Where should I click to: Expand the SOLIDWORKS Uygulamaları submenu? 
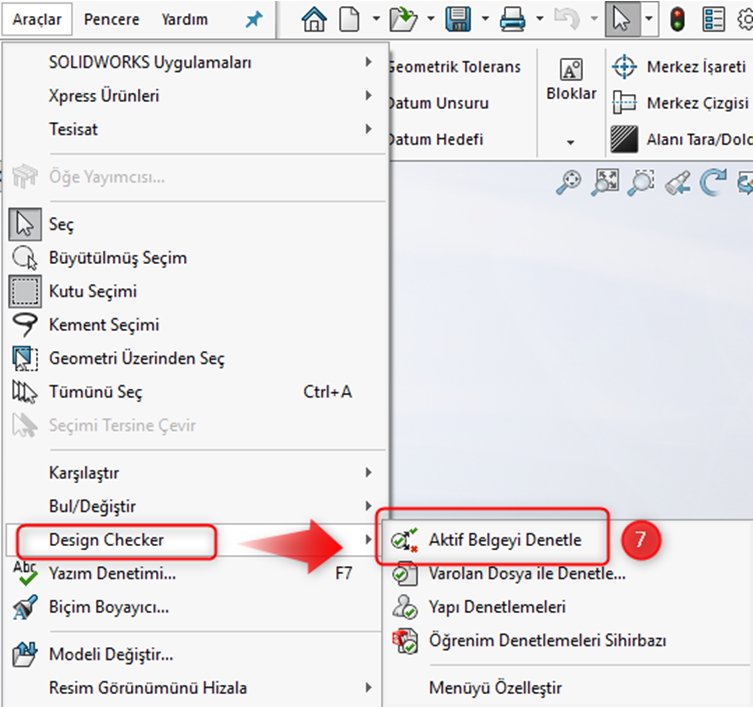pyautogui.click(x=196, y=62)
